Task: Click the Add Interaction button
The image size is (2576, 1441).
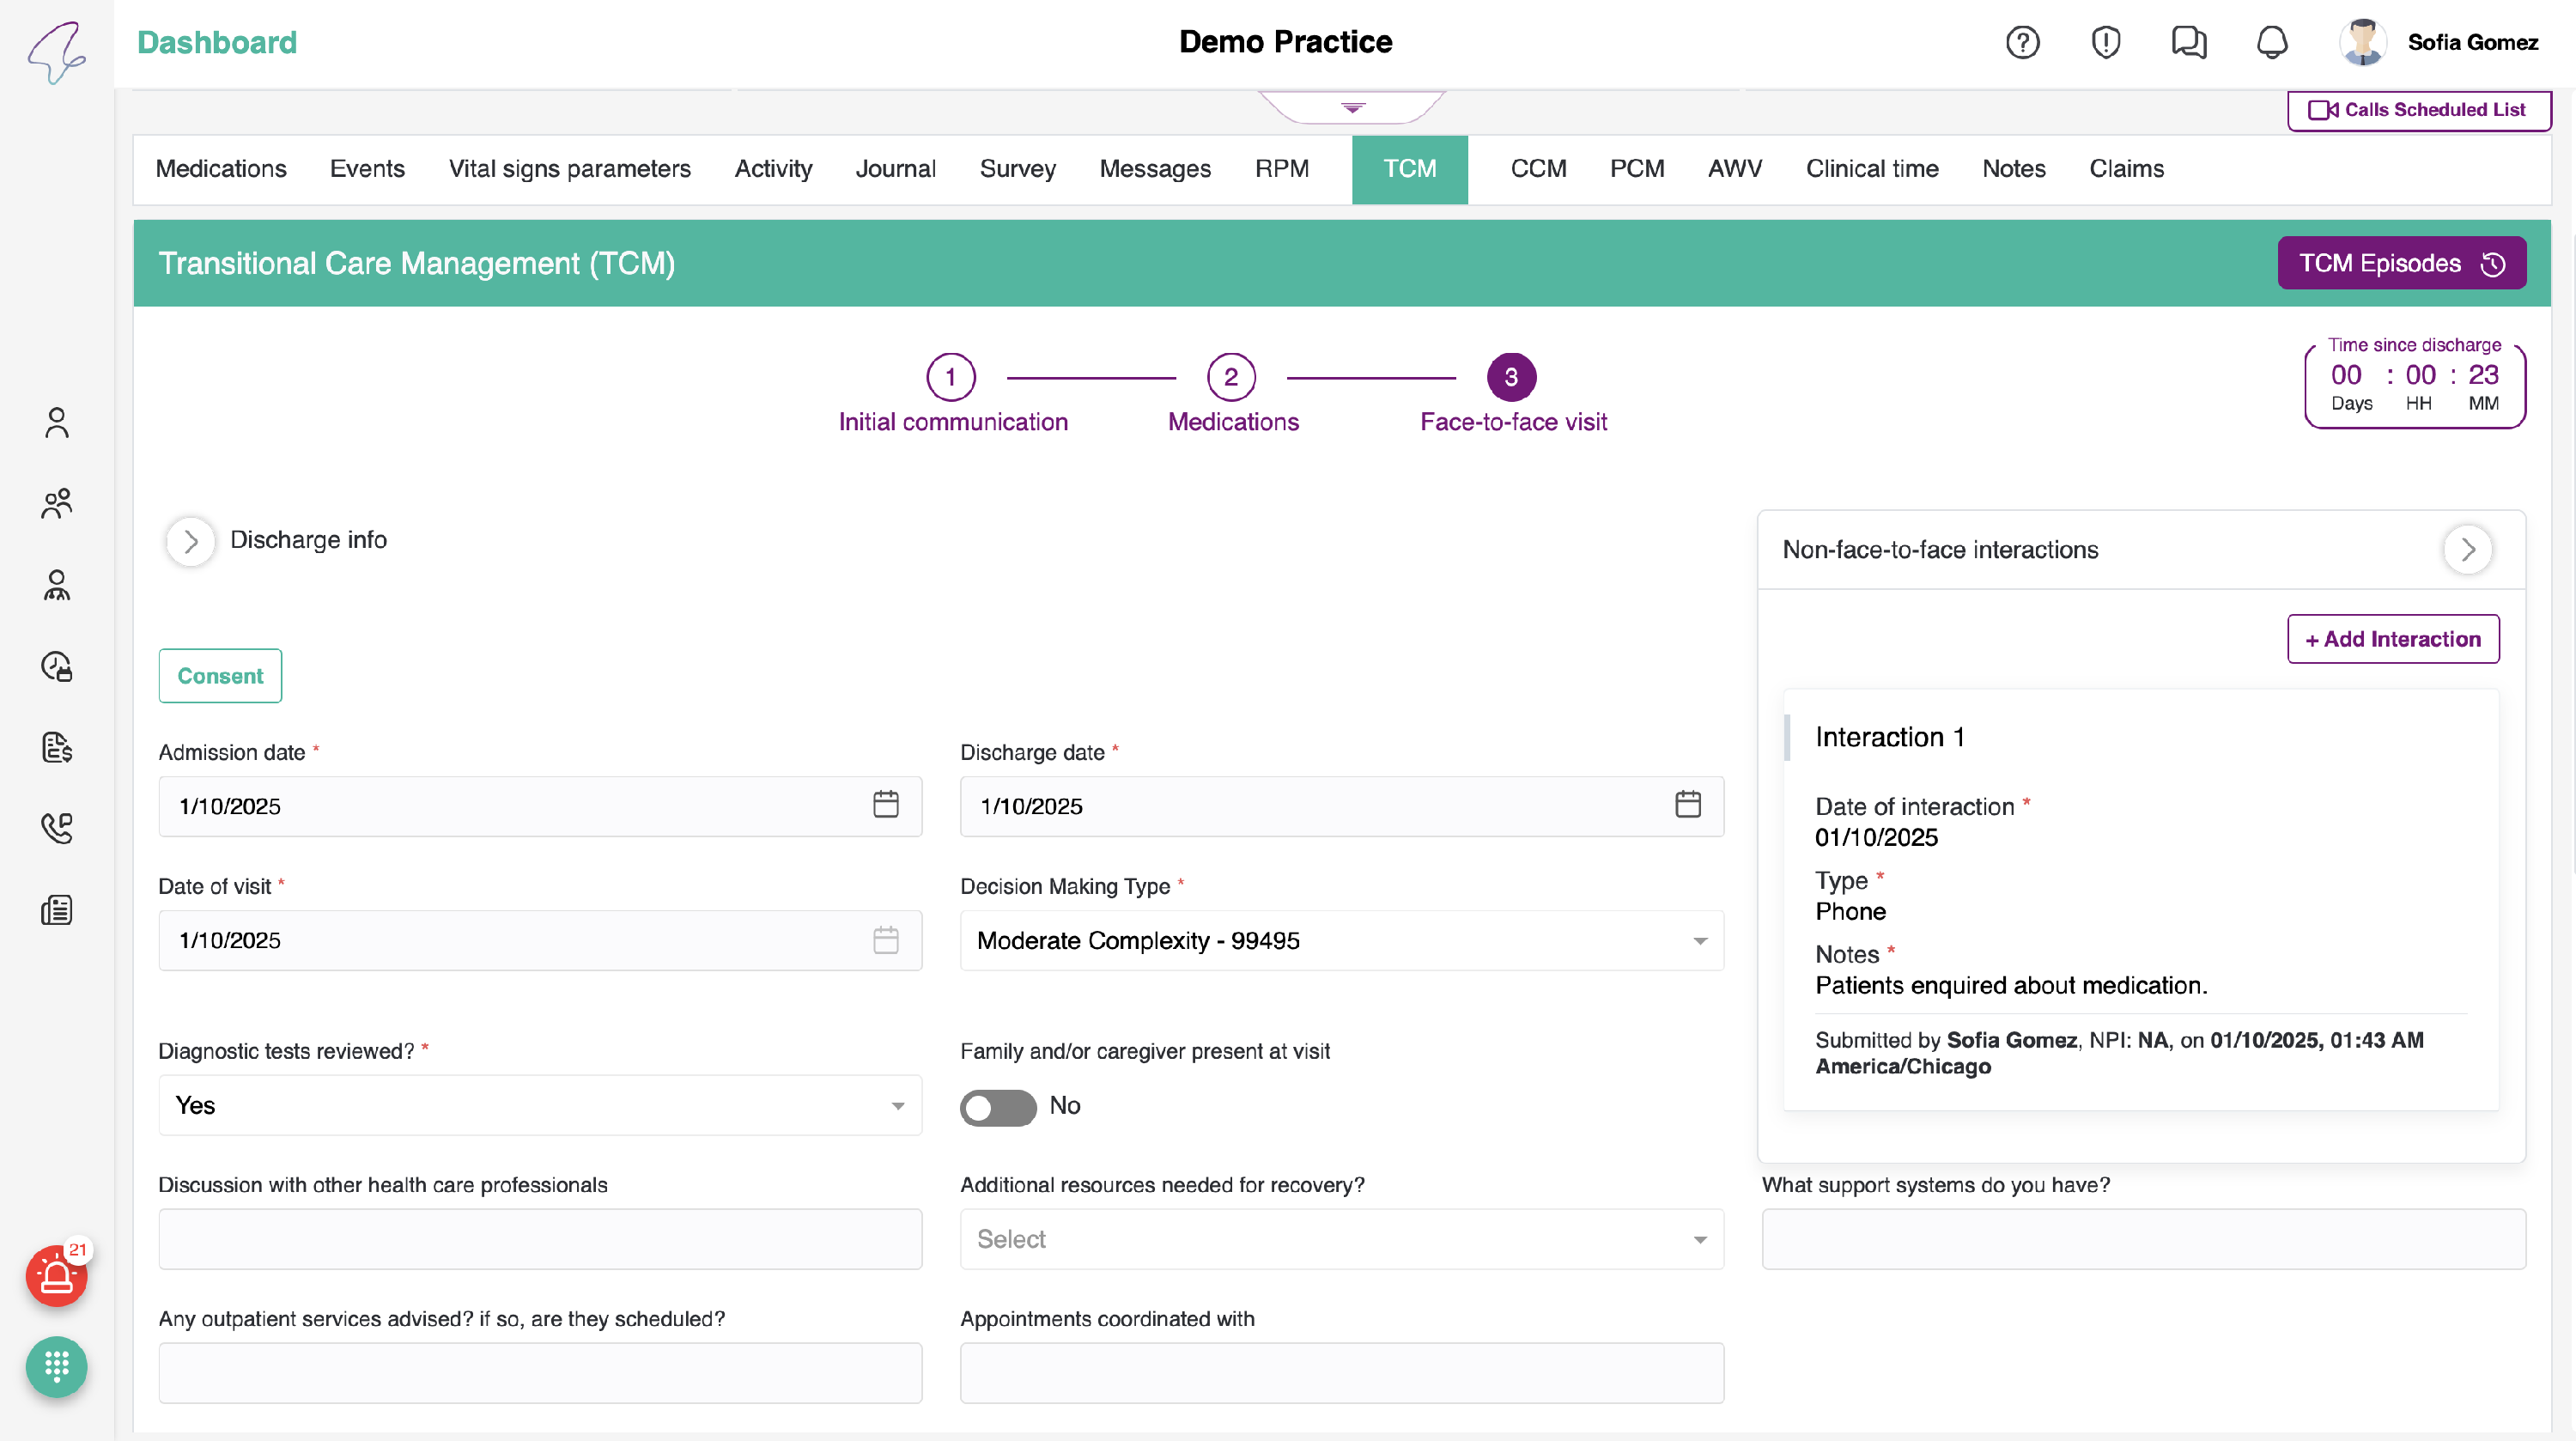Action: (2392, 639)
